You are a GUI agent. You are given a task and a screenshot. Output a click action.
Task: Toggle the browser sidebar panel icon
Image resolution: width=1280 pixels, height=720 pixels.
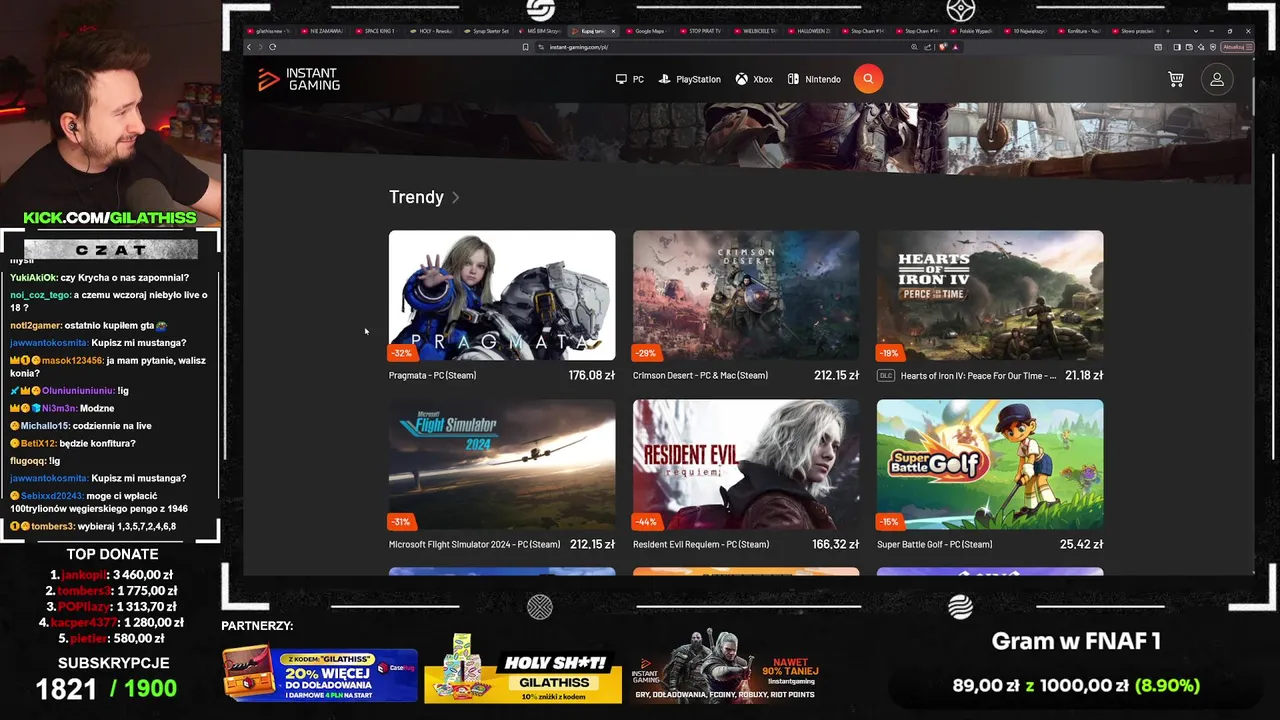coord(1177,47)
